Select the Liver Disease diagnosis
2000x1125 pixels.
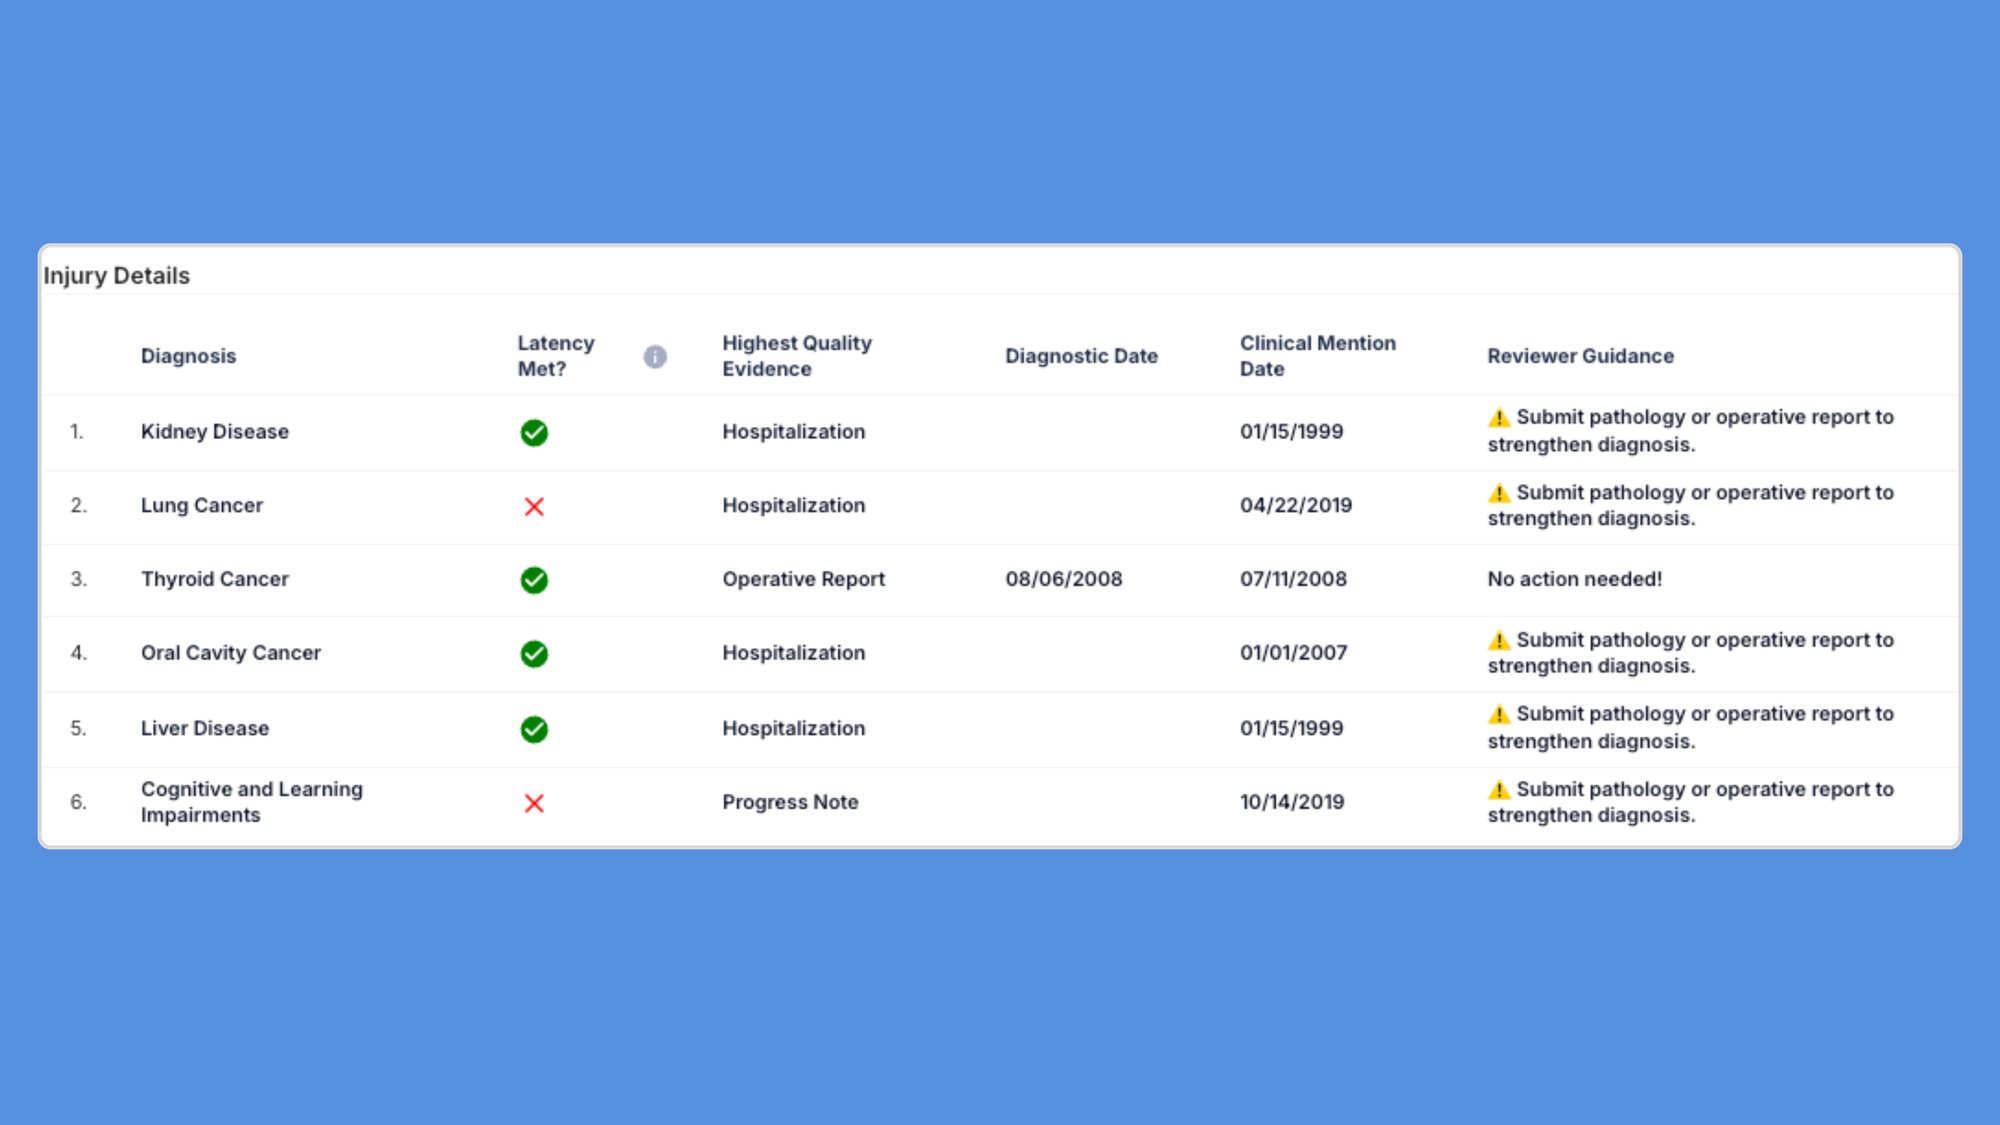[205, 728]
